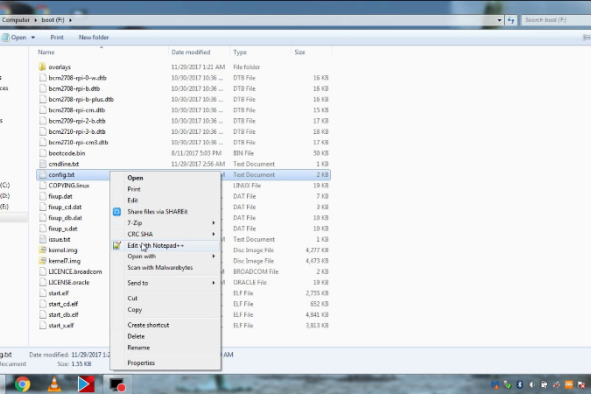Select the overlays folder icon
Screen dimensions: 591x394
(x=42, y=67)
